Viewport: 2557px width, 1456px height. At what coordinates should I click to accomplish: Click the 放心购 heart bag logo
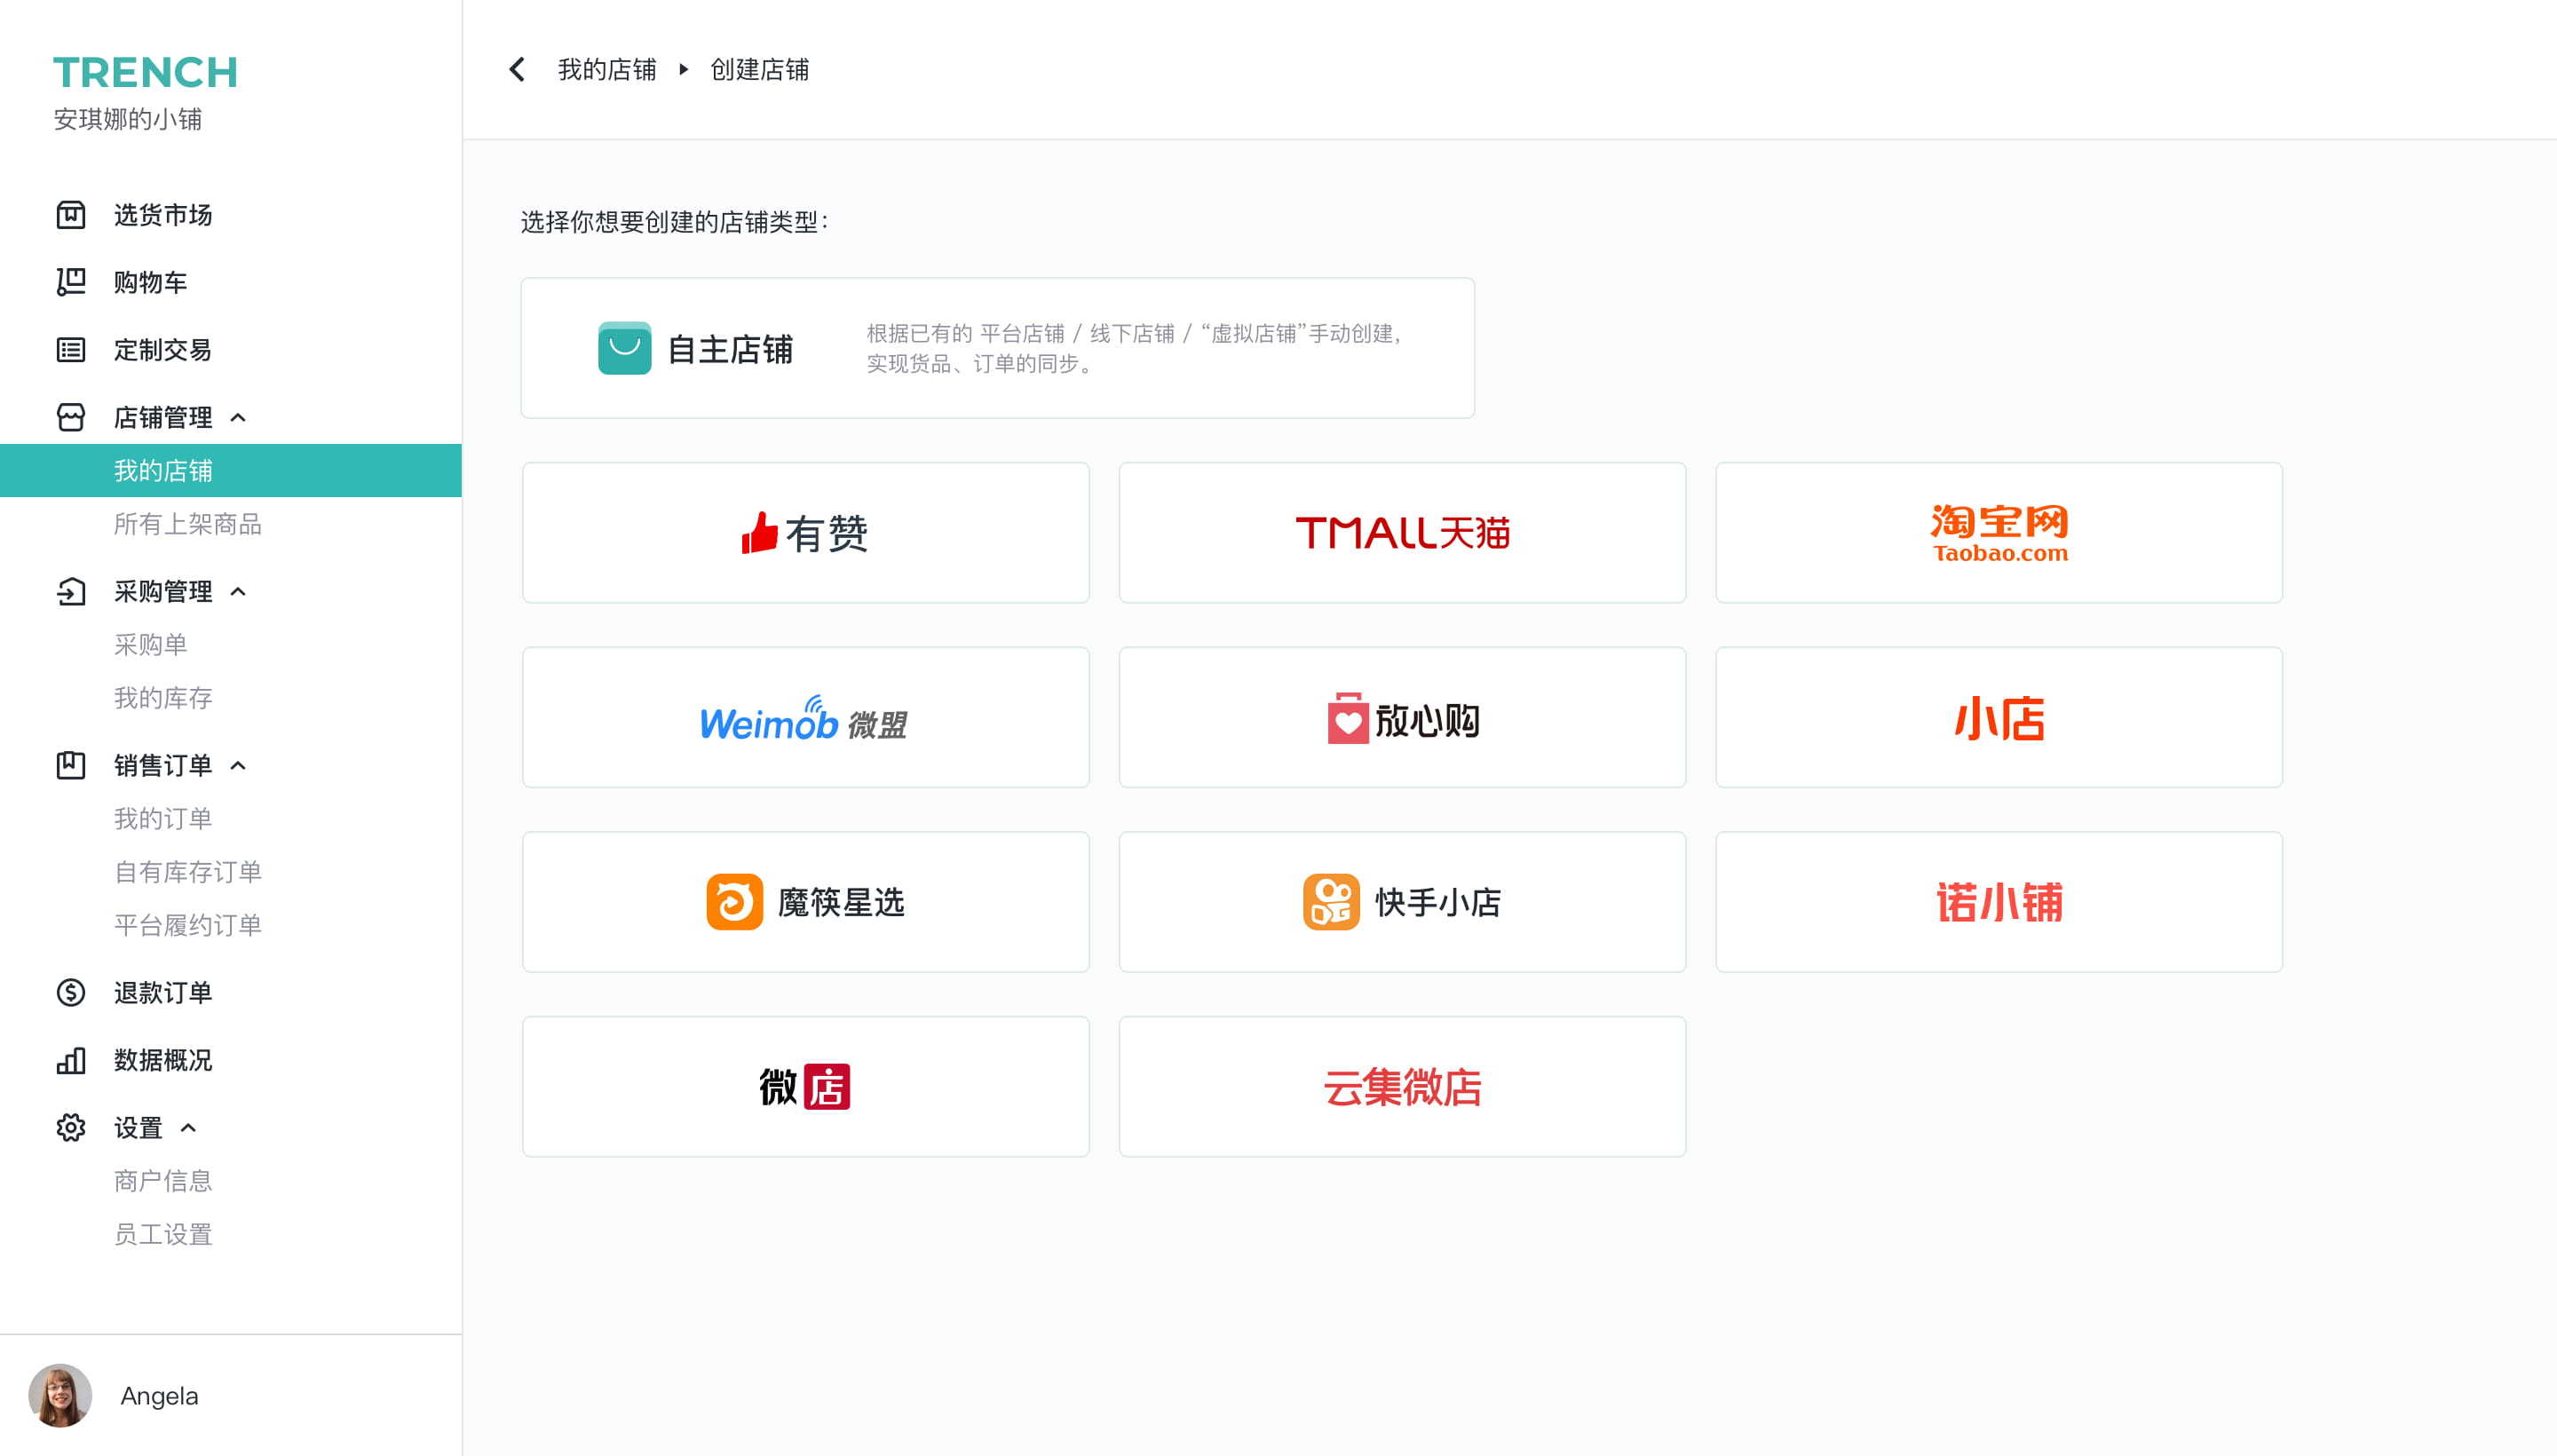(1347, 718)
